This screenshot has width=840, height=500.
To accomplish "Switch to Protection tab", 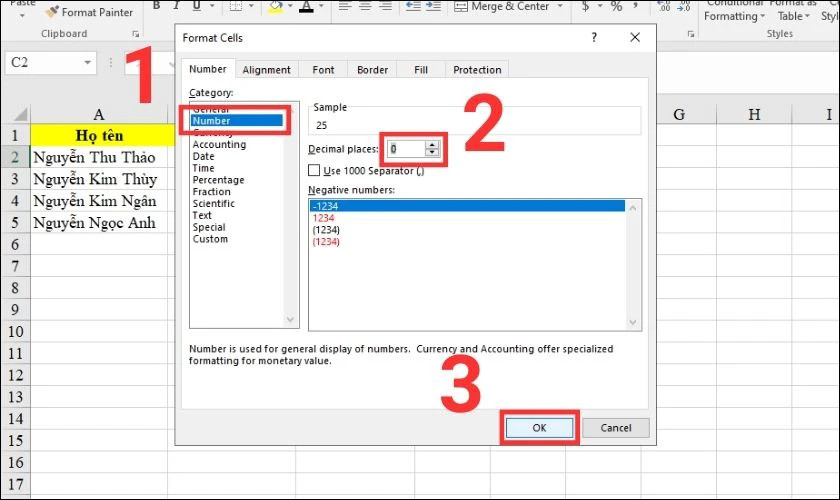I will [x=477, y=70].
